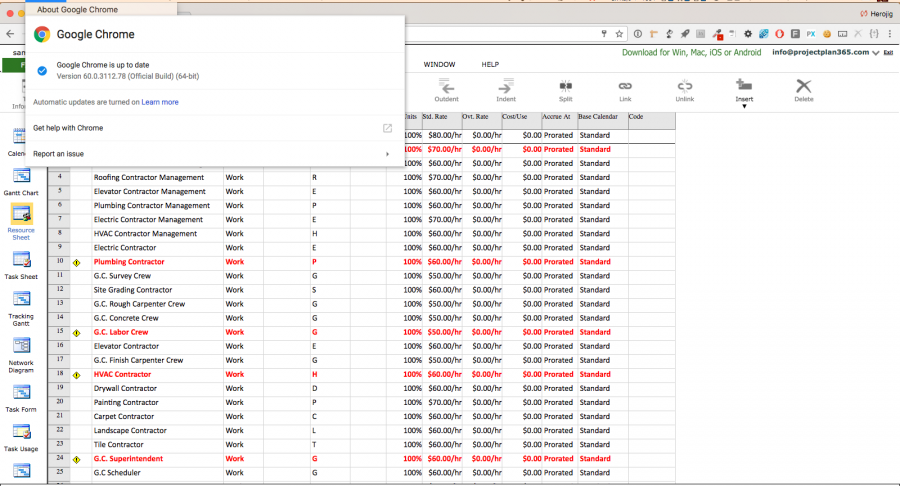Click the Link tasks icon
900x486 pixels.
point(625,86)
